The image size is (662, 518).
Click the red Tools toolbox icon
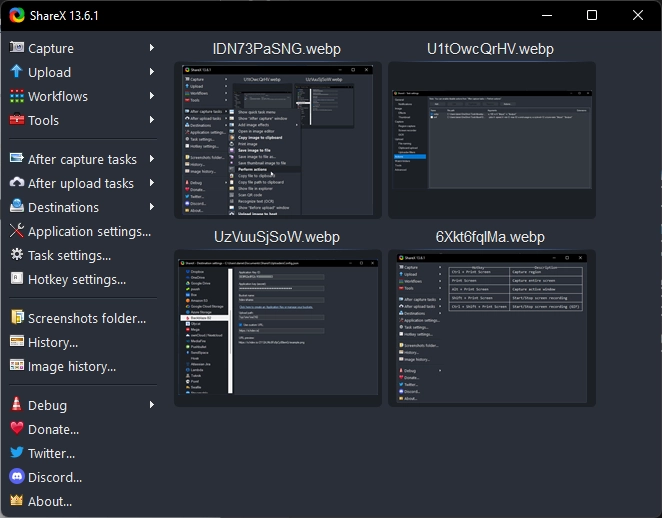pos(16,119)
